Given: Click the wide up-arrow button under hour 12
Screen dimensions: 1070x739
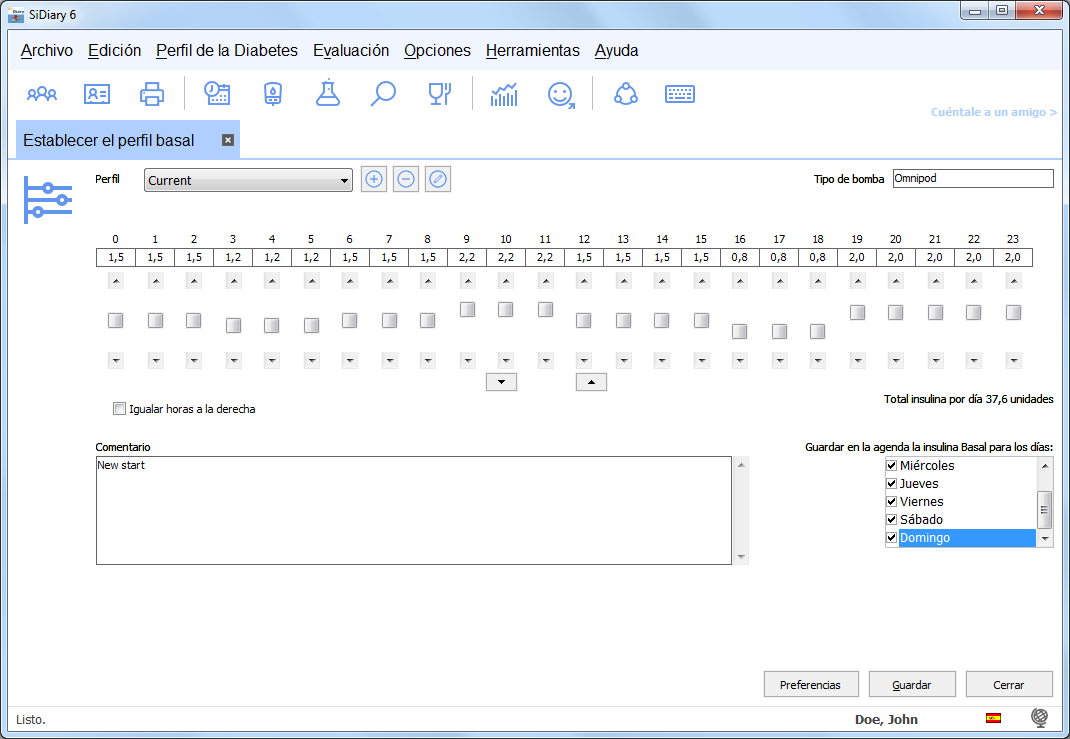Looking at the screenshot, I should click(x=591, y=381).
